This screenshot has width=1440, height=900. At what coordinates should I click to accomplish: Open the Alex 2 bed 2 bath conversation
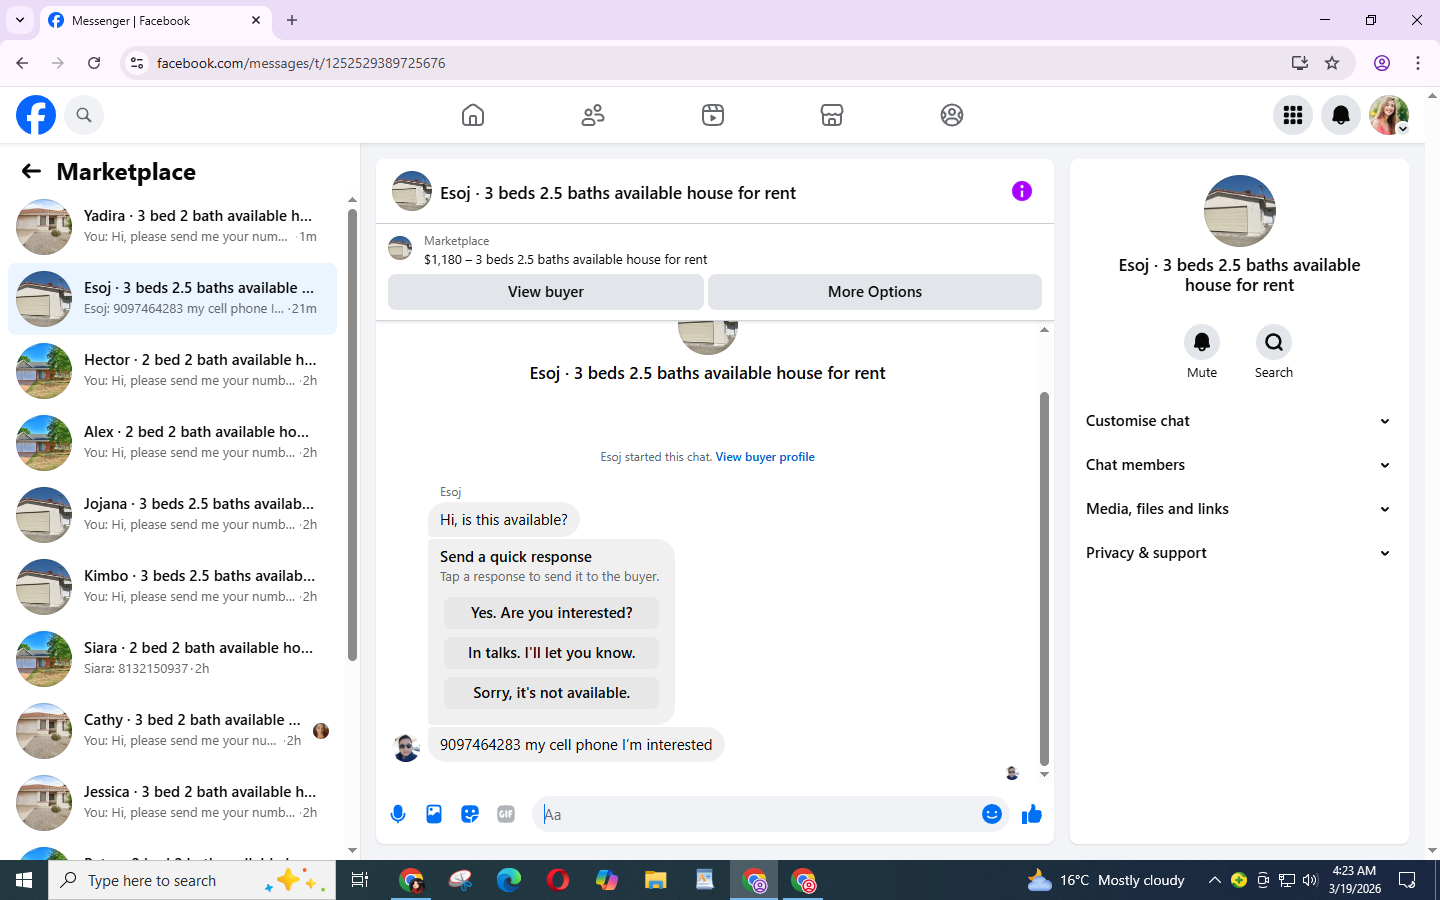tap(172, 443)
